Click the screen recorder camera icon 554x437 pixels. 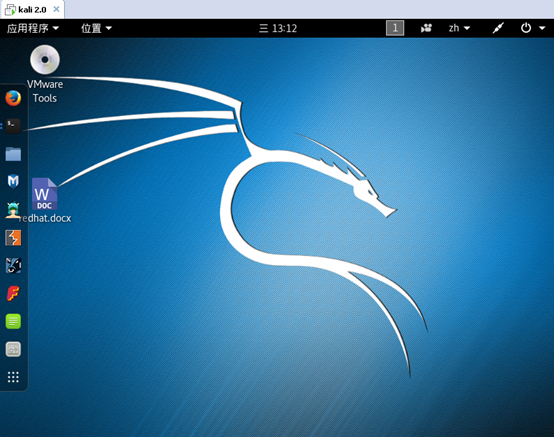[x=426, y=28]
